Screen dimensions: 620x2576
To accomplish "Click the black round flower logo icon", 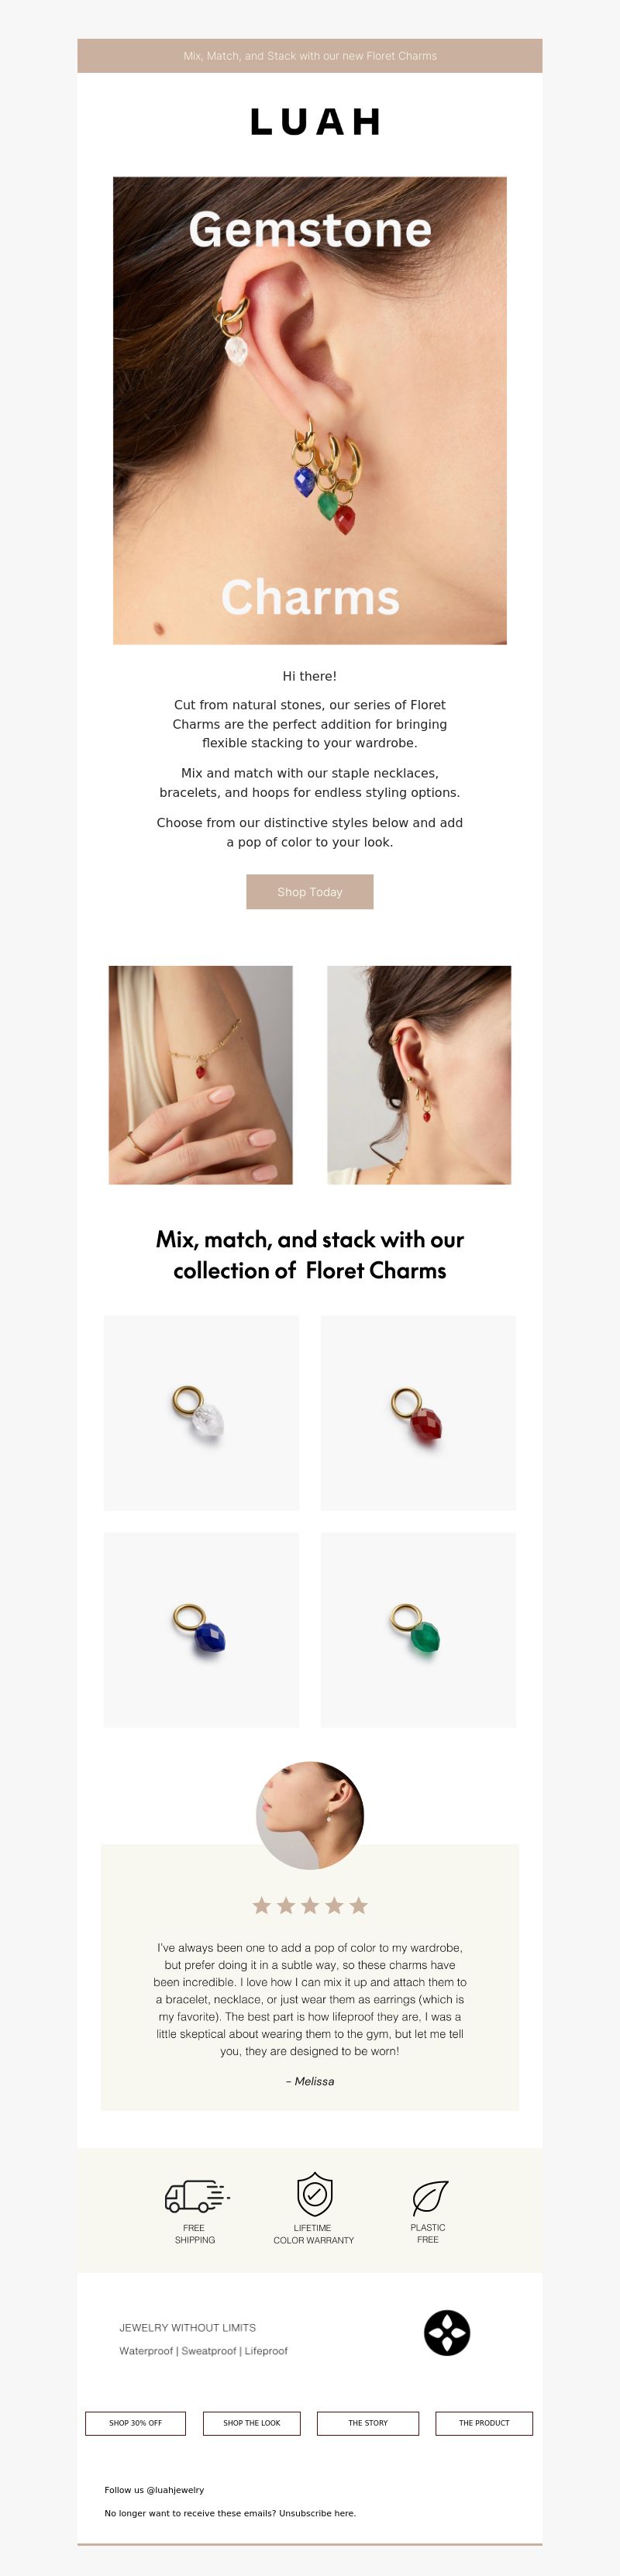I will tap(447, 2333).
